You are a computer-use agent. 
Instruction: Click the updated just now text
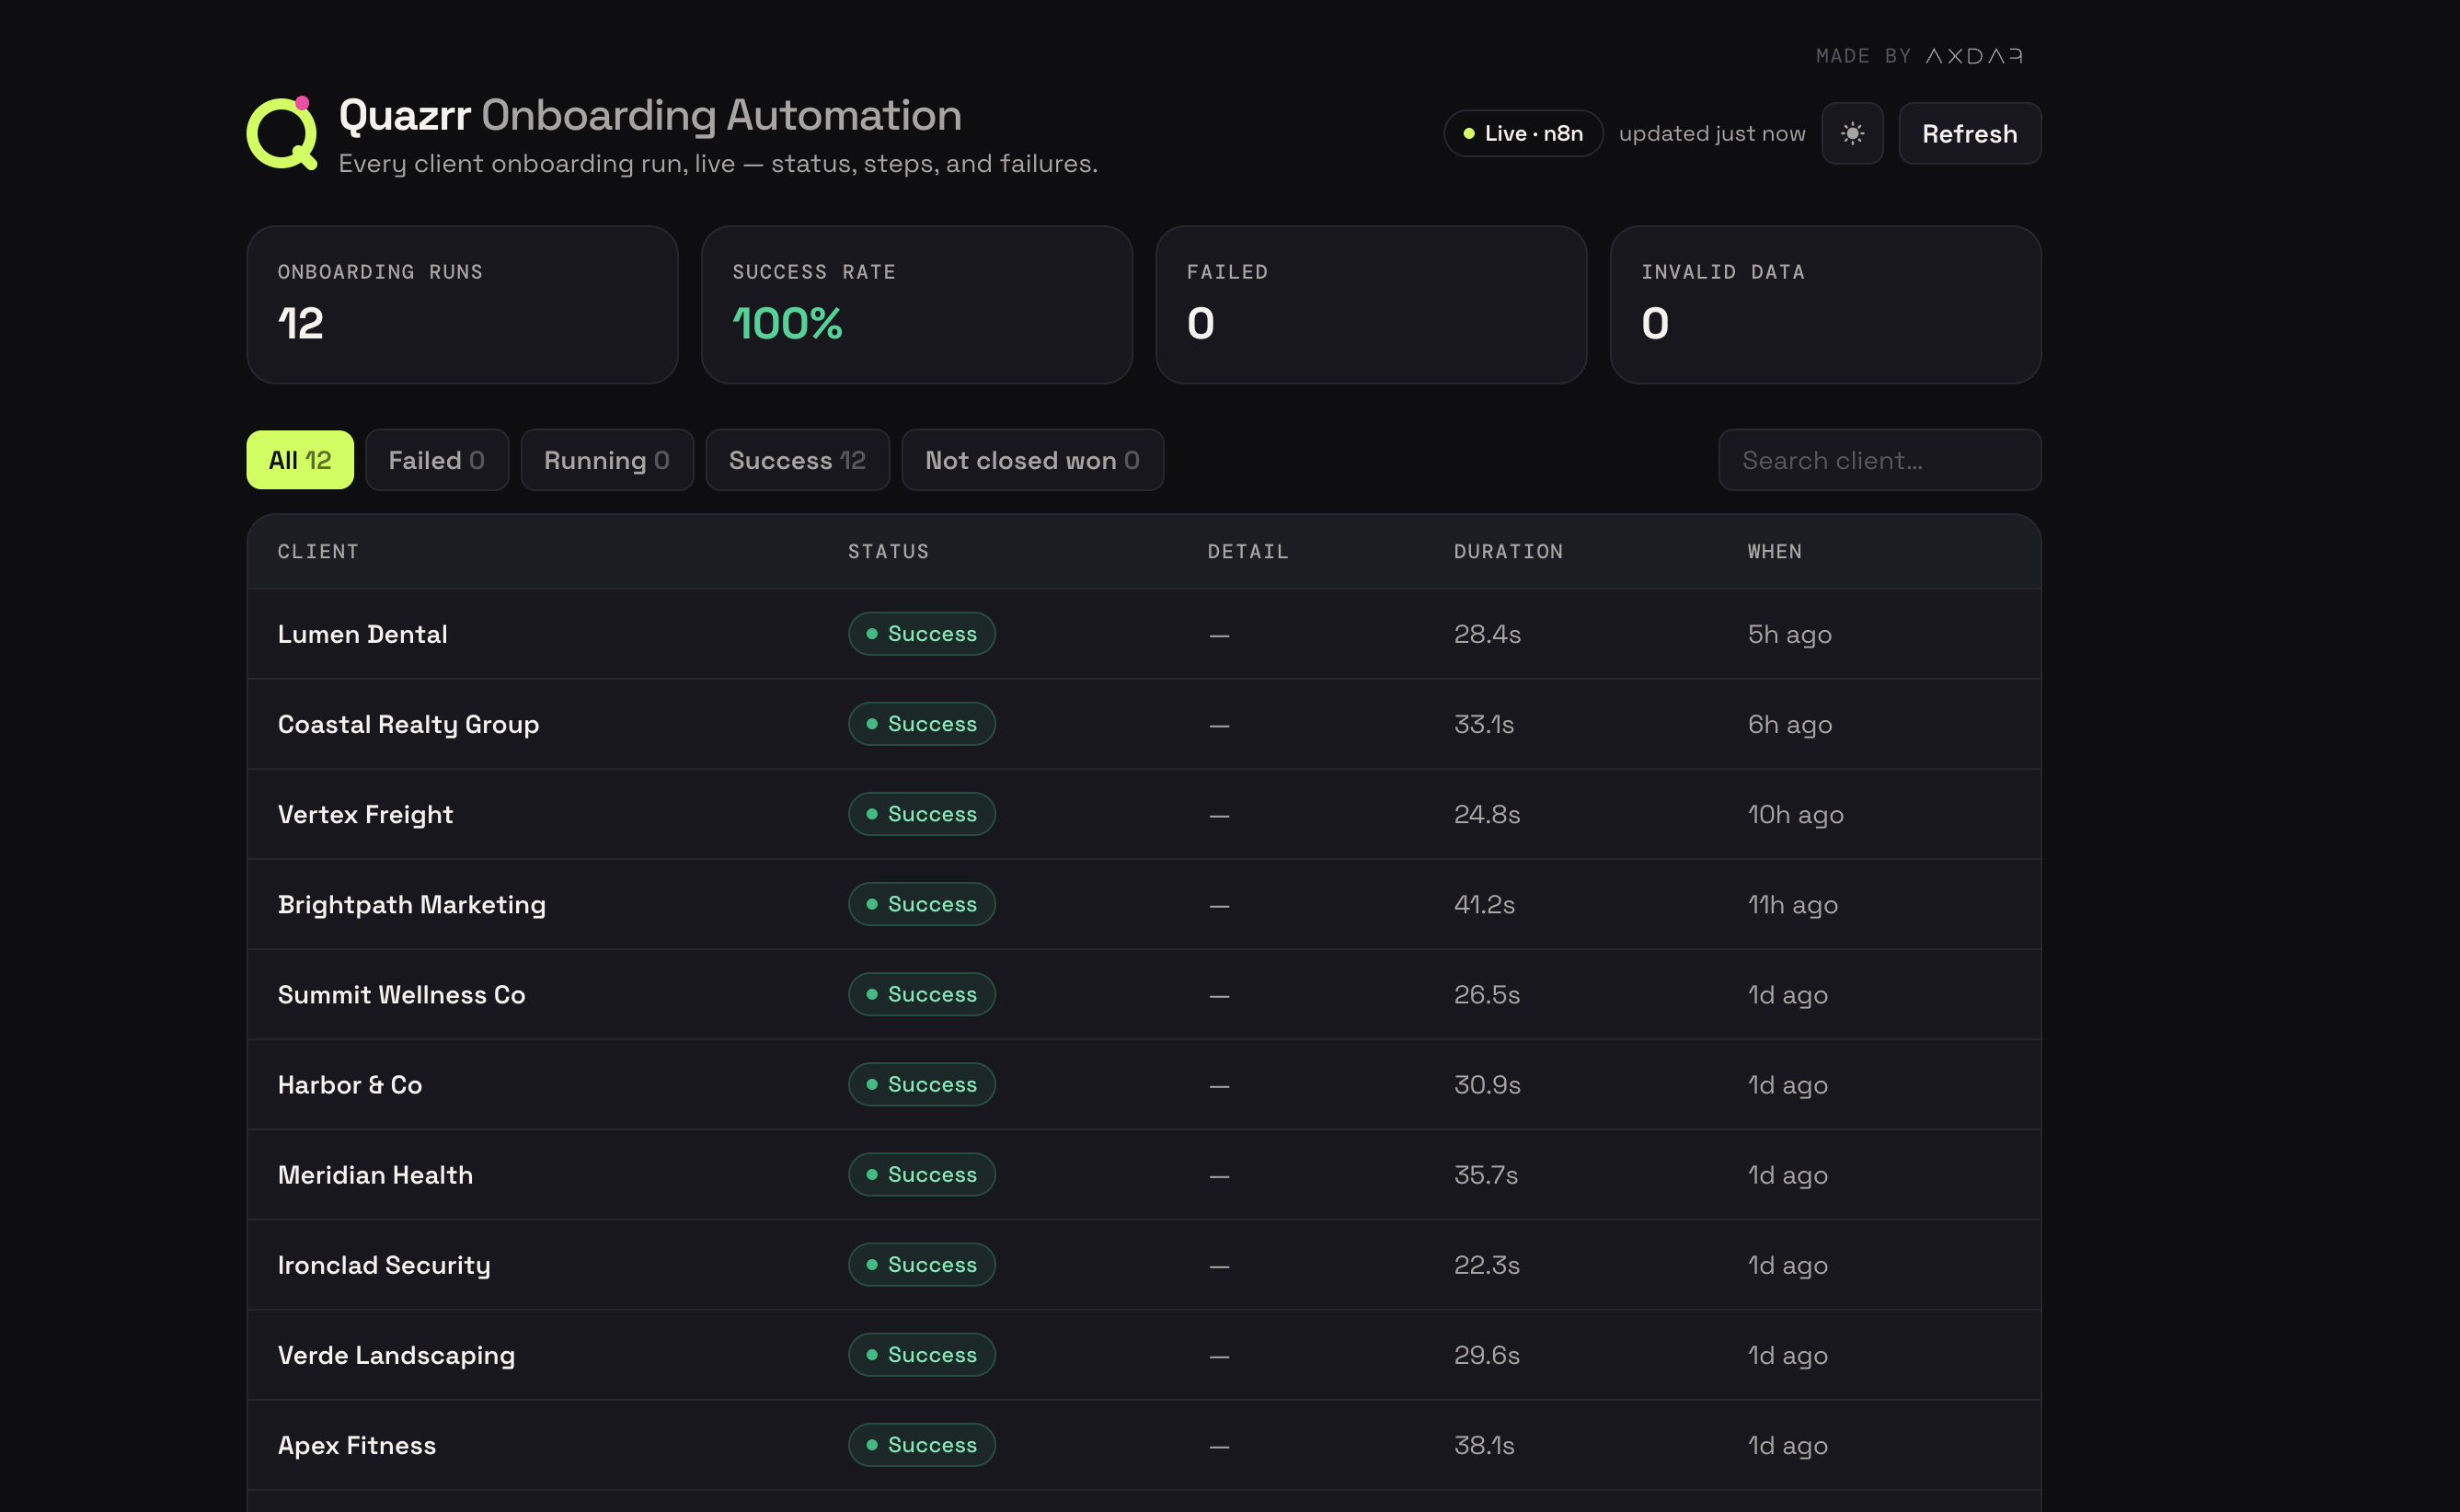pos(1712,133)
